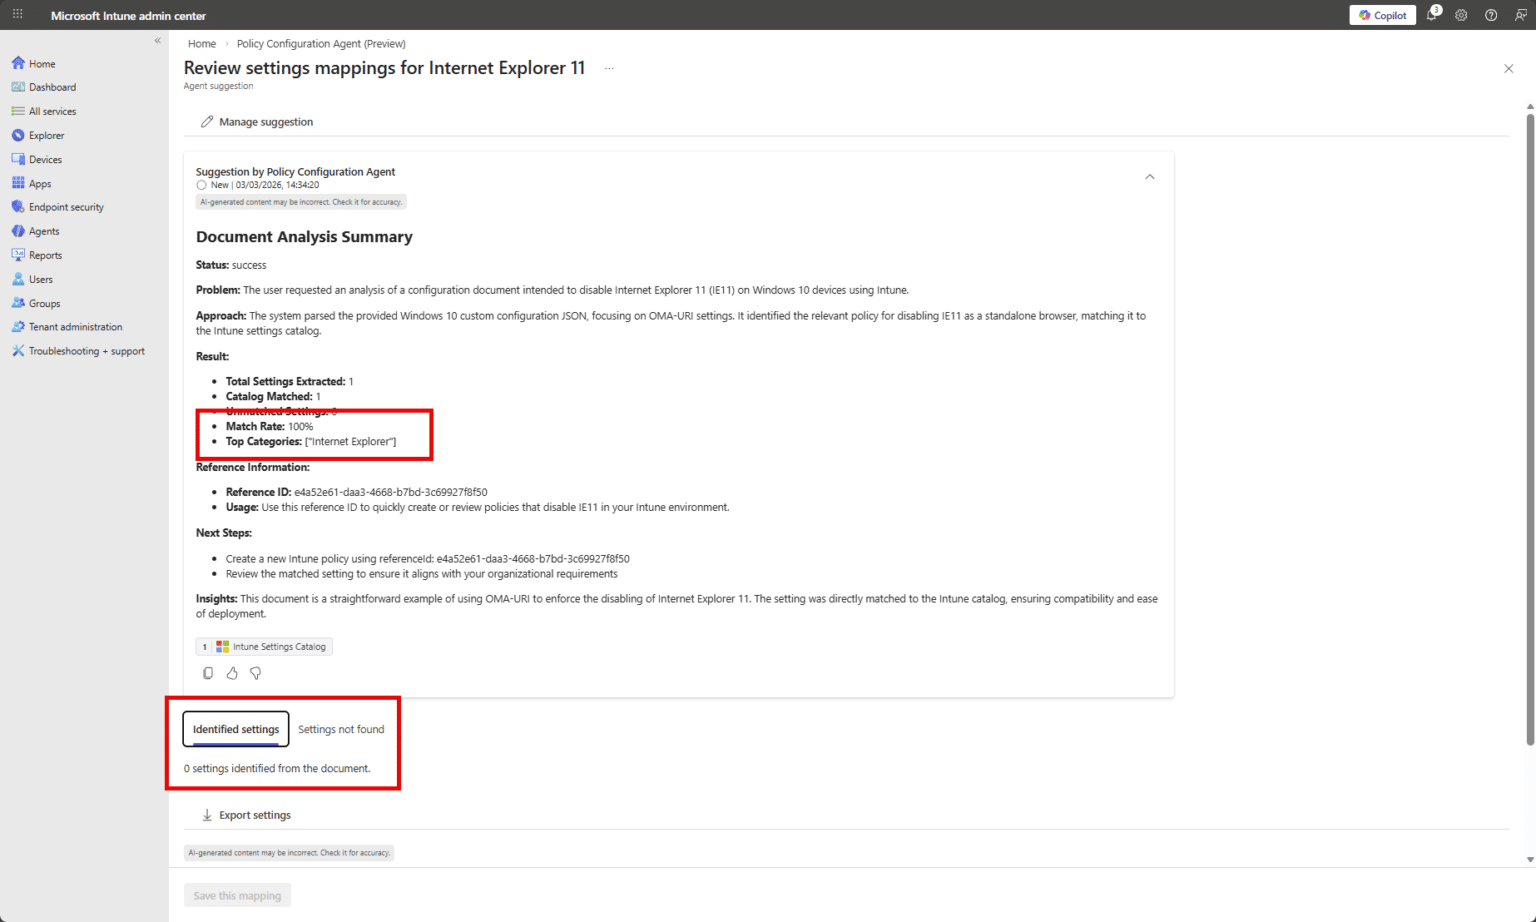Viewport: 1536px width, 922px height.
Task: Copy the agent suggestion response
Action: pos(208,673)
